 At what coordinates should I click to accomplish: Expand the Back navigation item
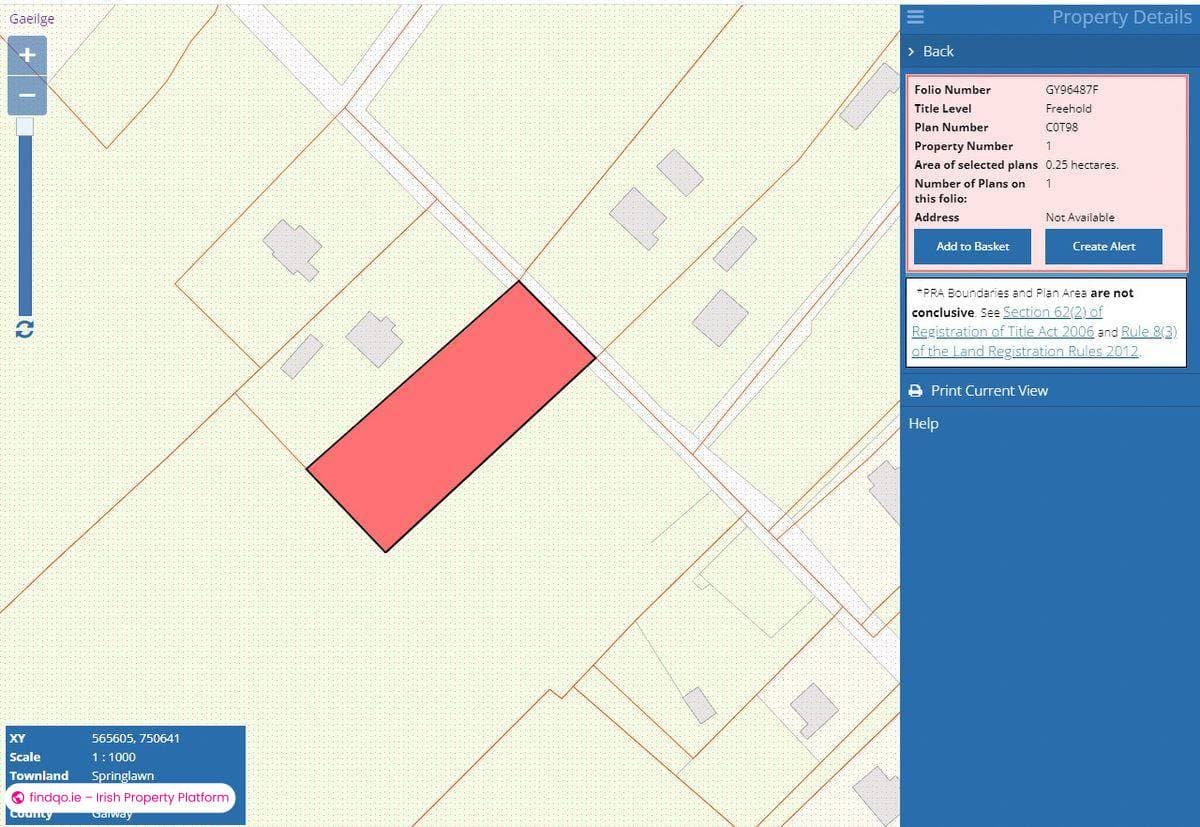935,51
